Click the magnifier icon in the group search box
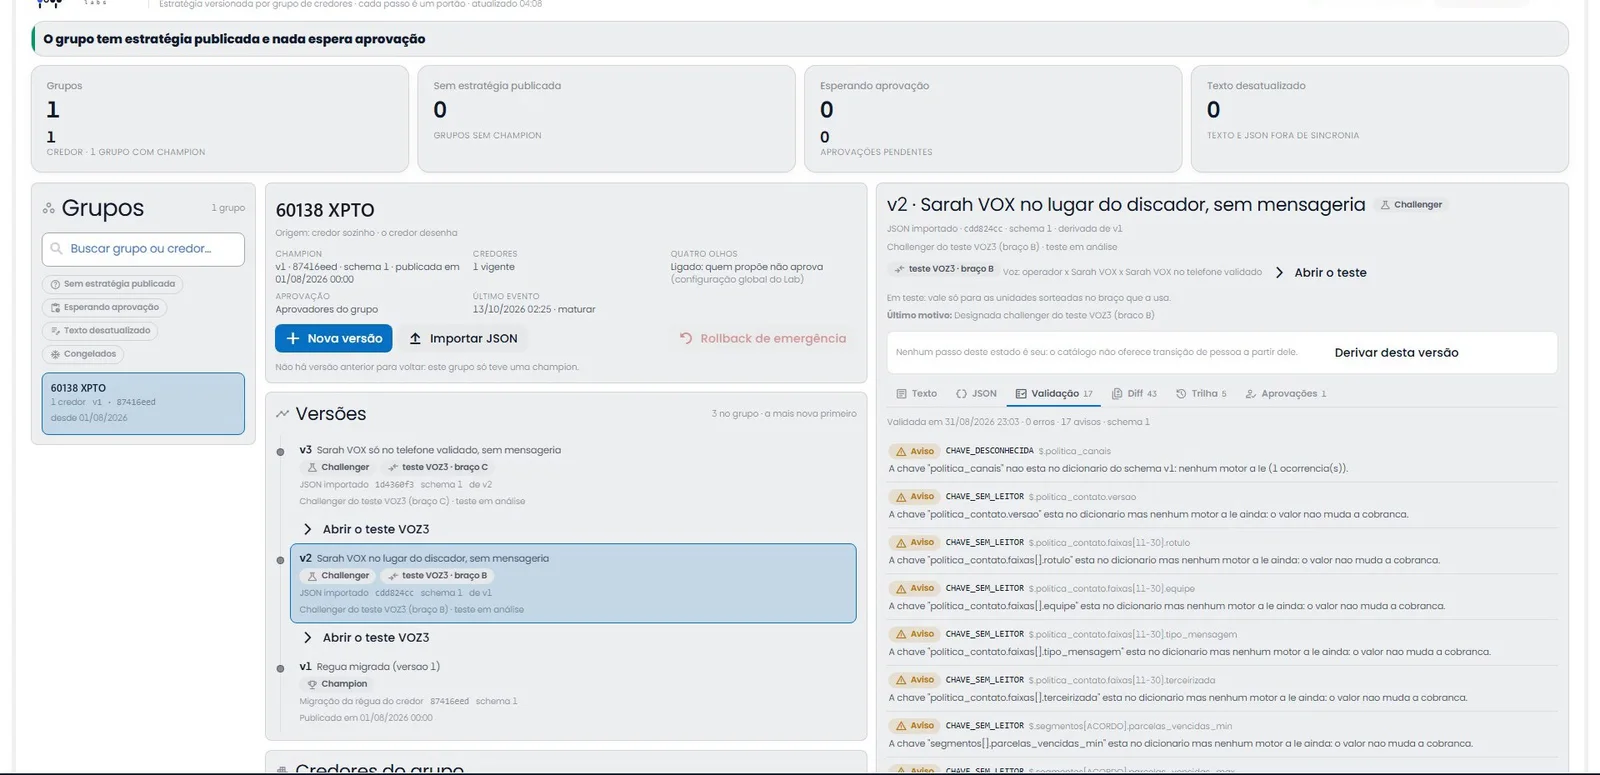Image resolution: width=1600 pixels, height=775 pixels. tap(57, 249)
